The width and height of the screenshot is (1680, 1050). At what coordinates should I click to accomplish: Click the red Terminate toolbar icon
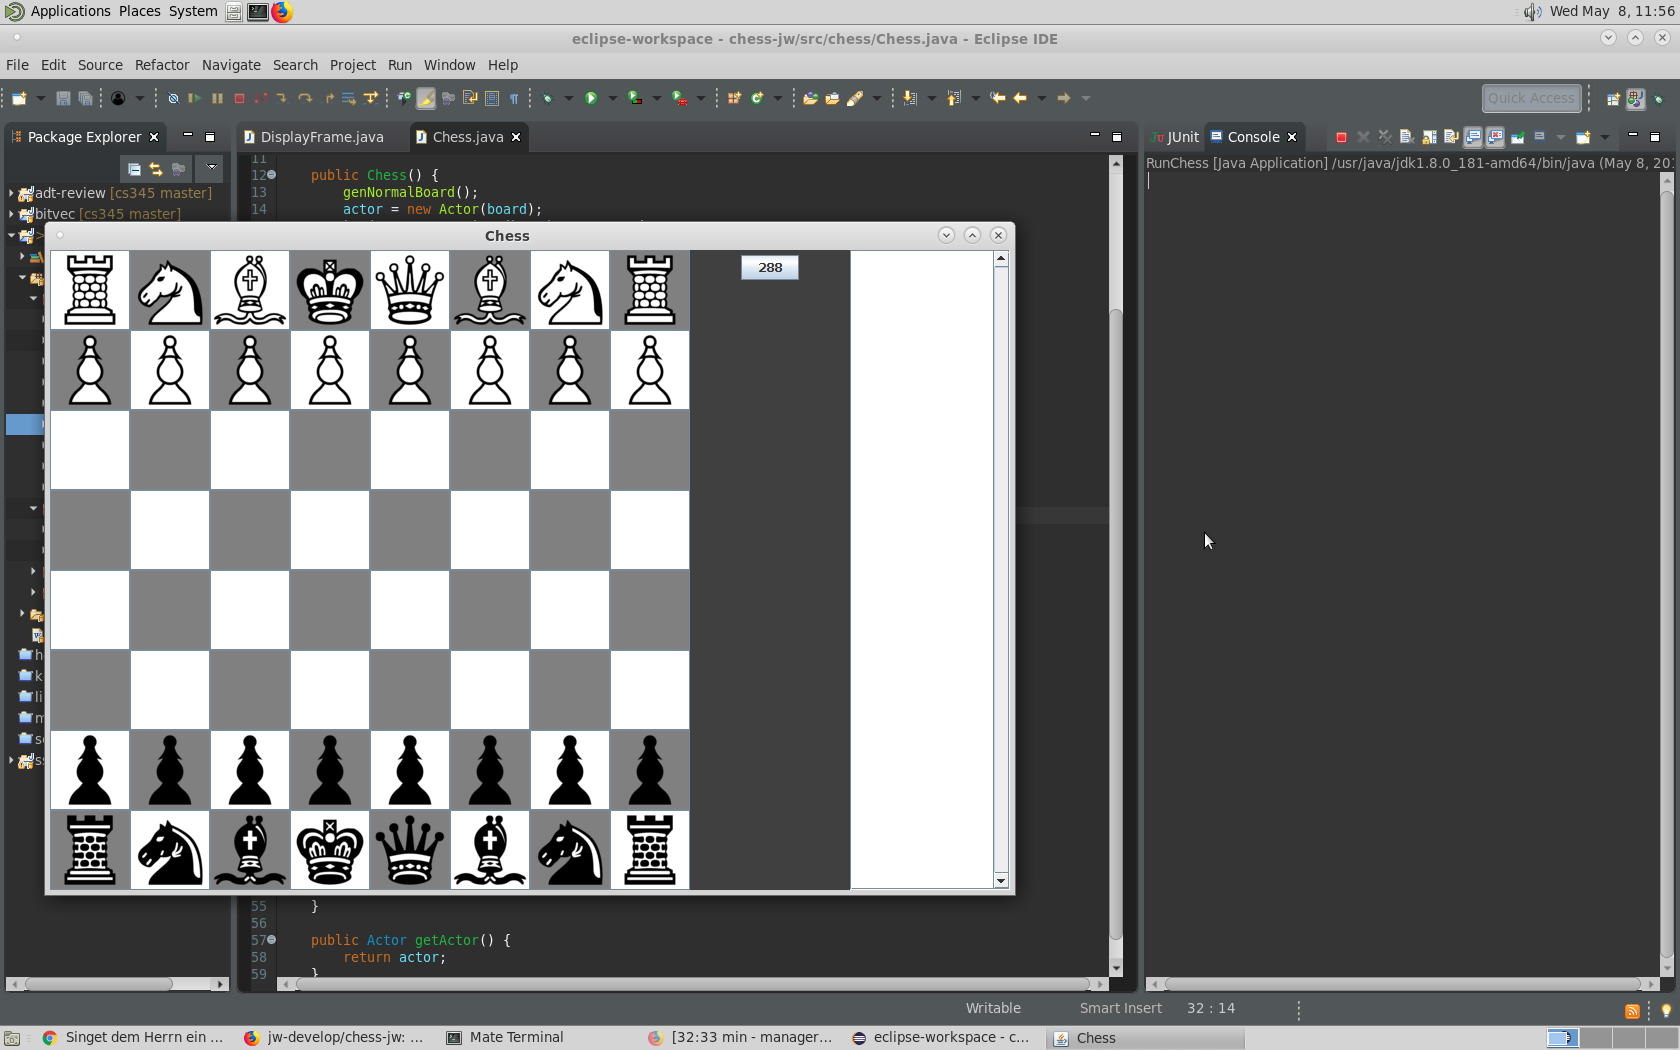[239, 98]
